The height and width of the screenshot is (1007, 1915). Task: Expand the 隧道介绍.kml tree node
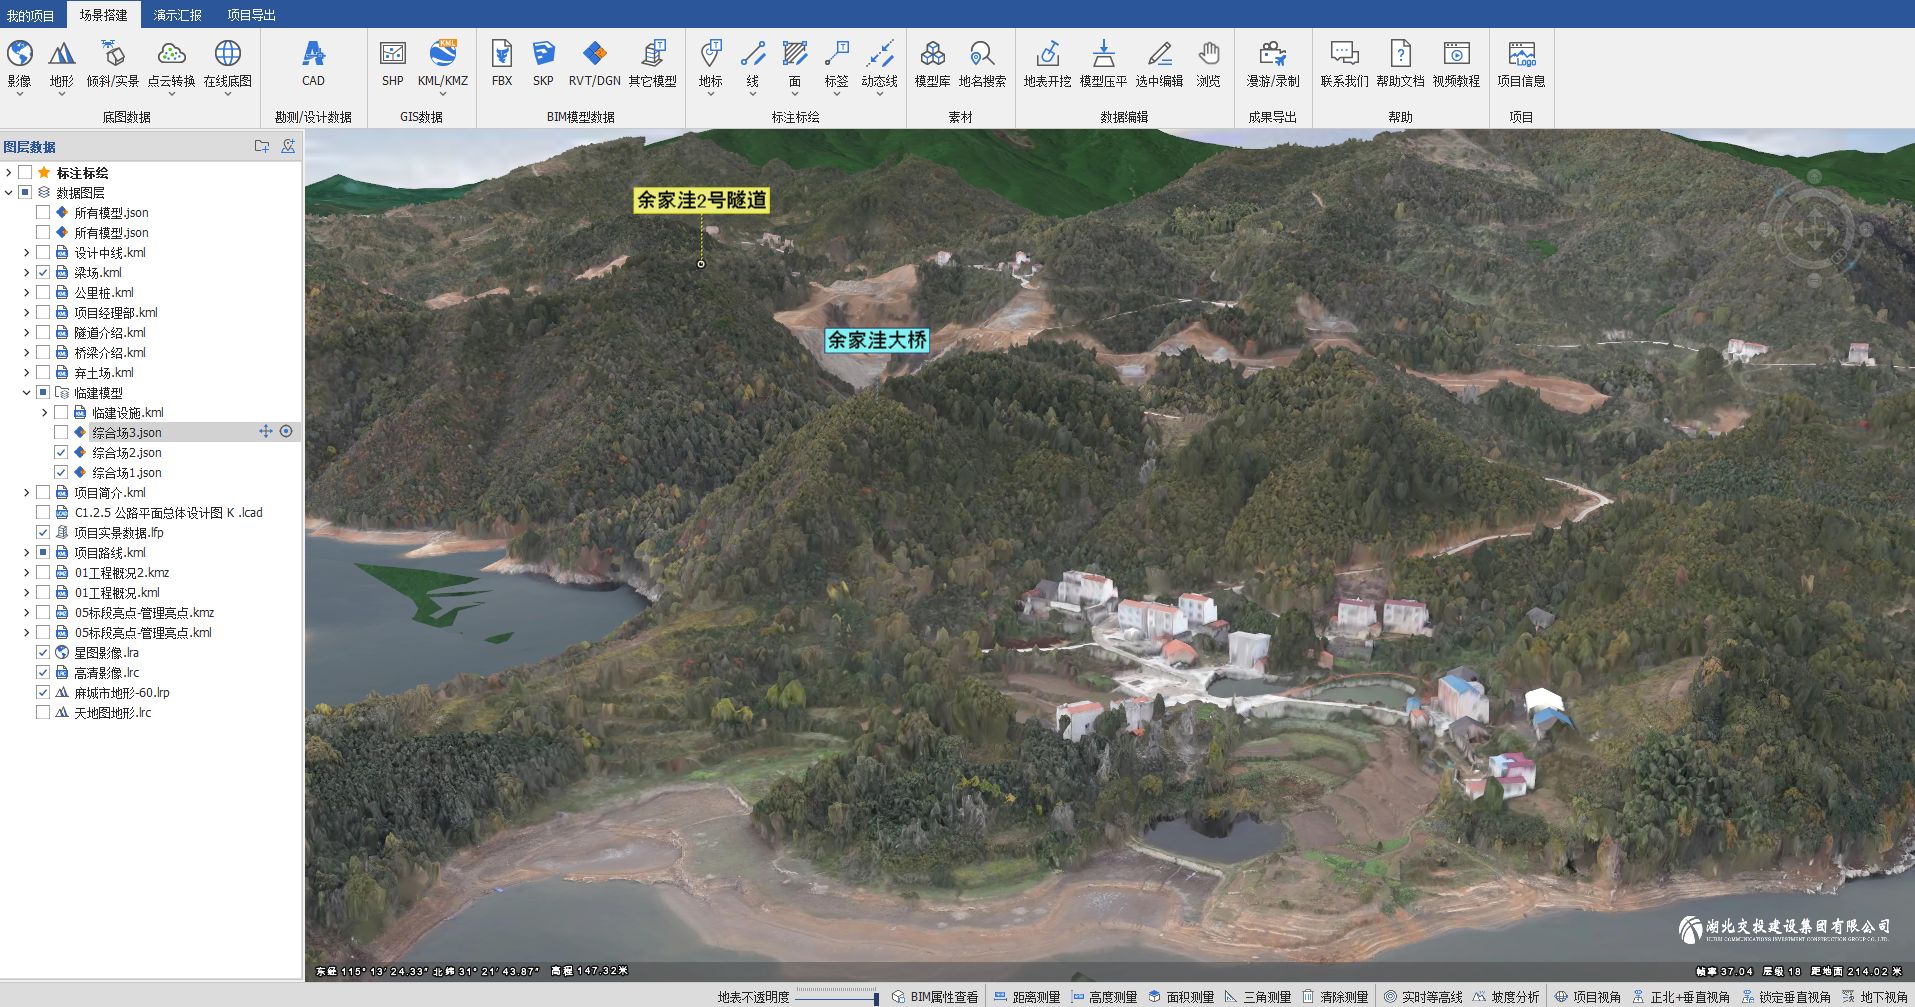[x=27, y=333]
